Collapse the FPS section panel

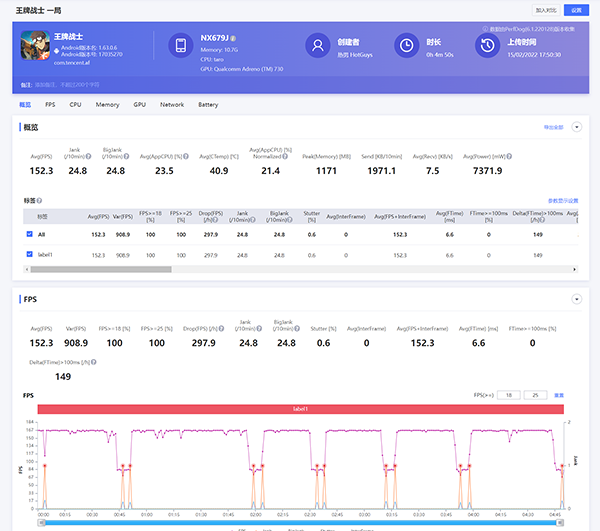click(x=576, y=299)
